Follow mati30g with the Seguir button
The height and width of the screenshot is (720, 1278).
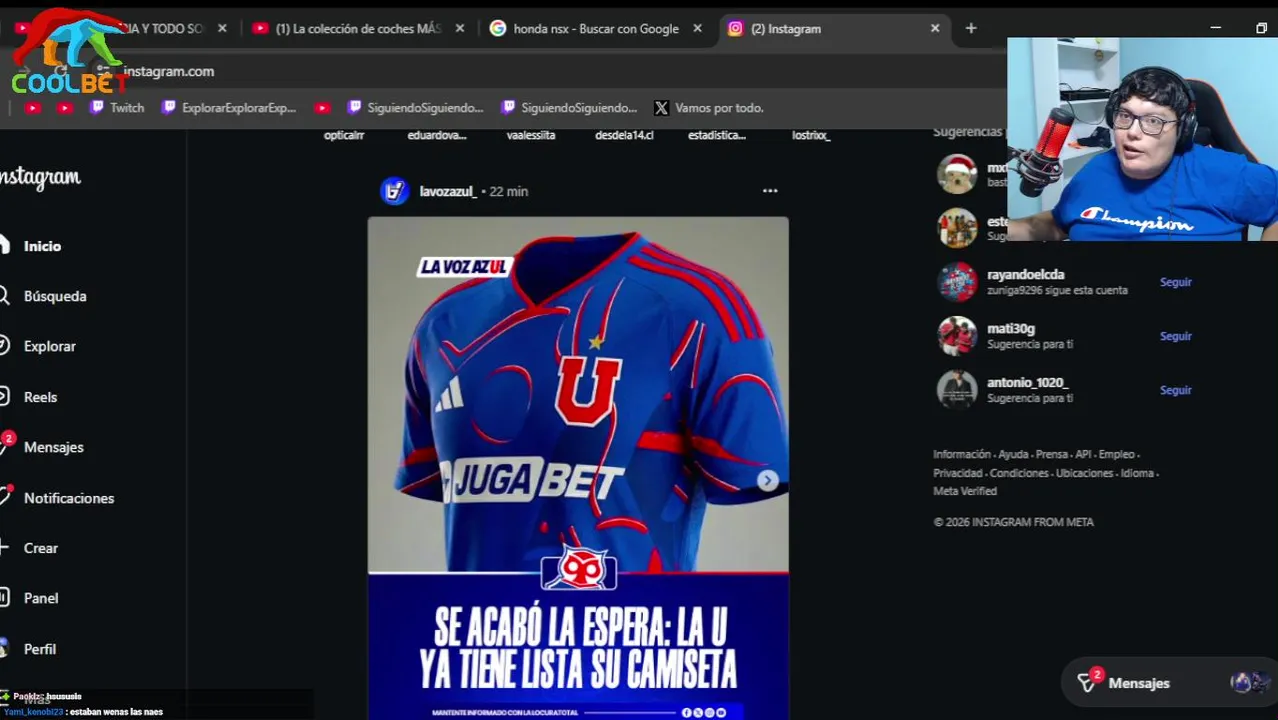point(1176,336)
